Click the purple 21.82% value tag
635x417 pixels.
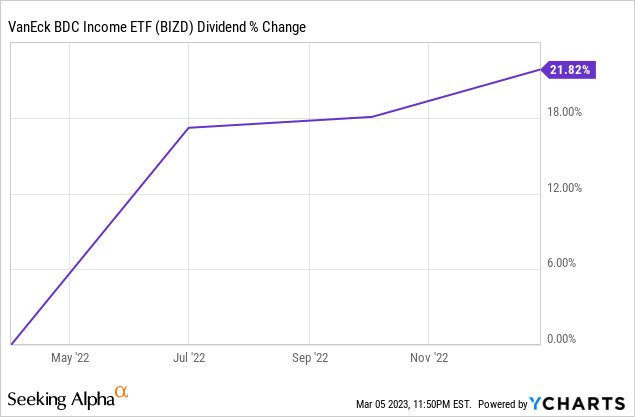[571, 69]
